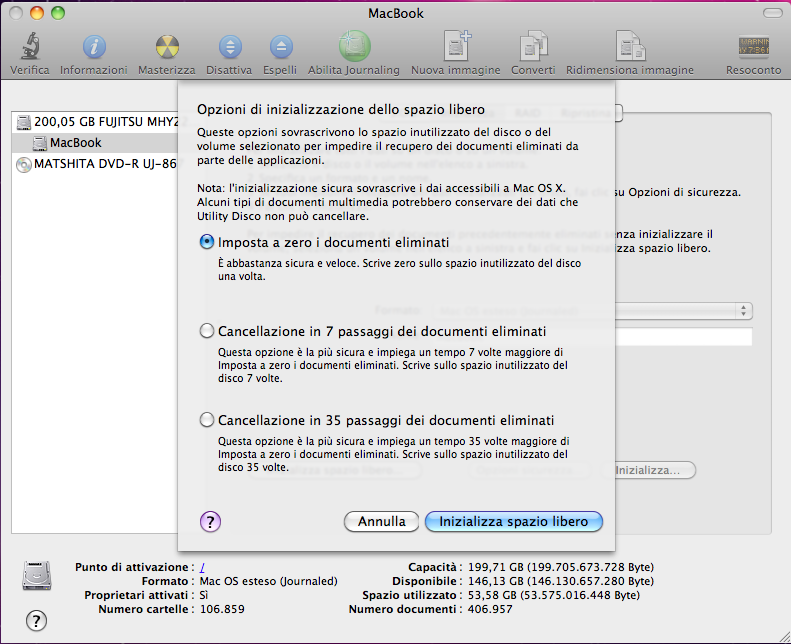
Task: Click the Disponibile value 146,13 GB
Action: pyautogui.click(x=560, y=581)
